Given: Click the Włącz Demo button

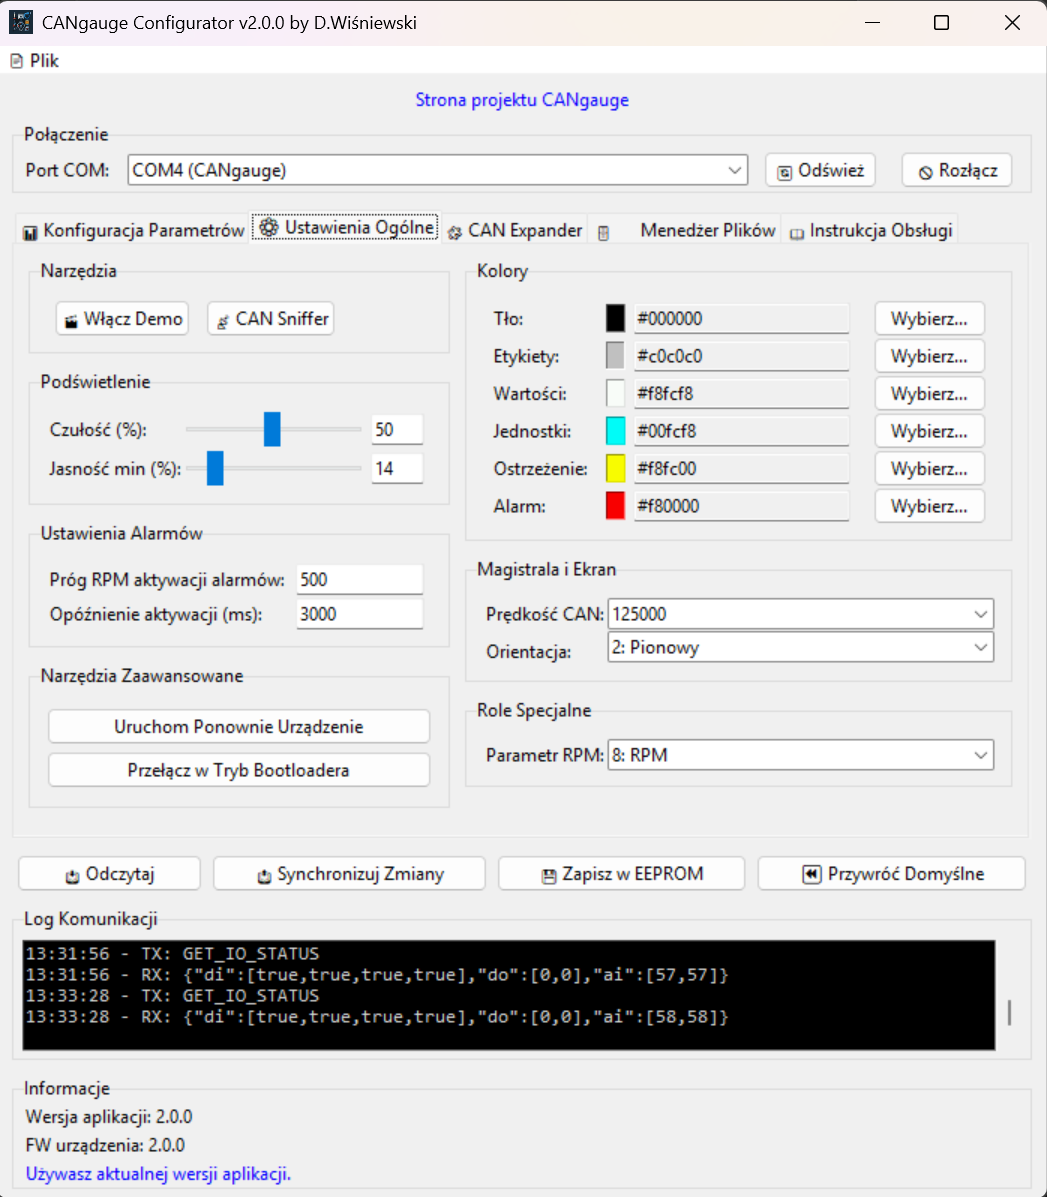Looking at the screenshot, I should 122,318.
